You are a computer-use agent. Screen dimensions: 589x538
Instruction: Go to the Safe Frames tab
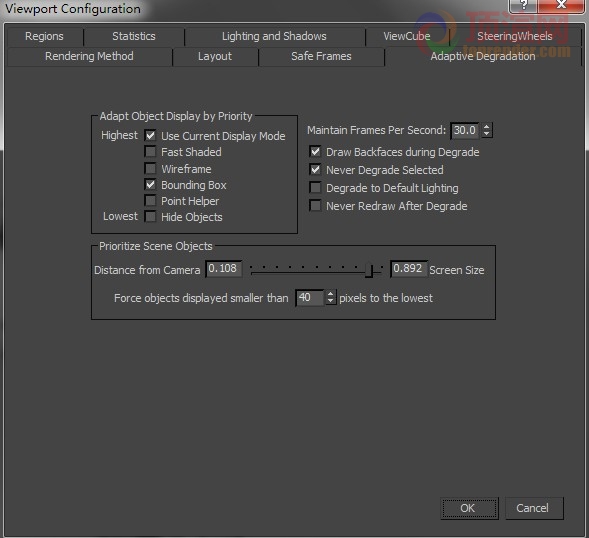click(x=321, y=56)
